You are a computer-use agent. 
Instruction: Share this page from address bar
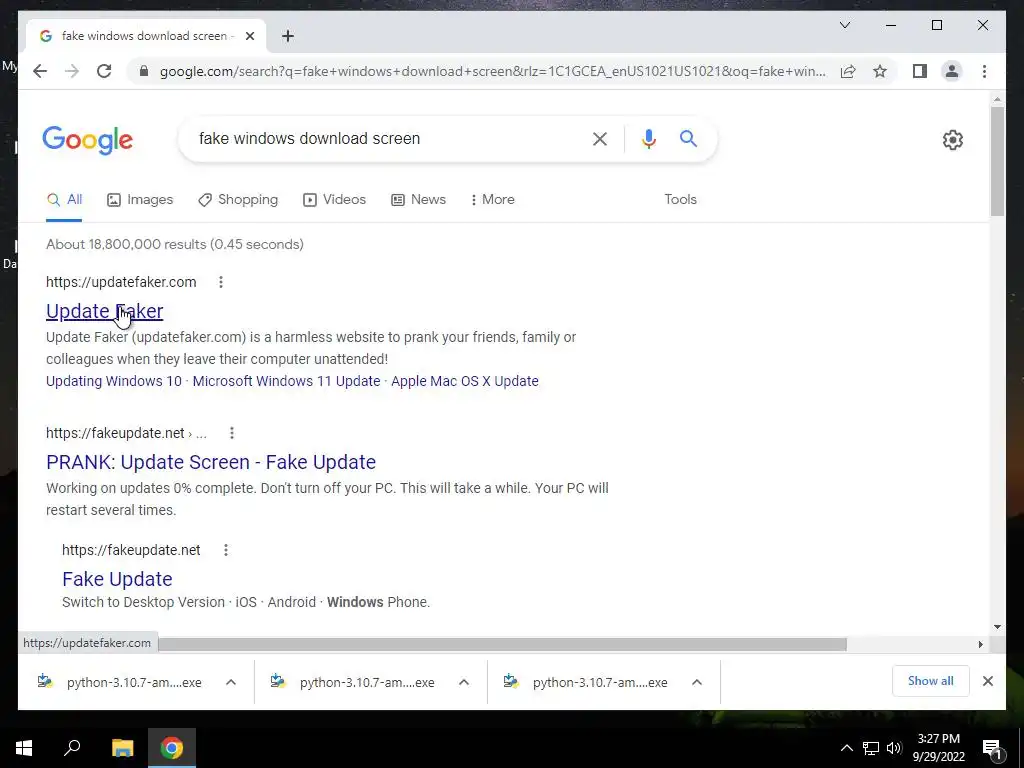pyautogui.click(x=848, y=71)
